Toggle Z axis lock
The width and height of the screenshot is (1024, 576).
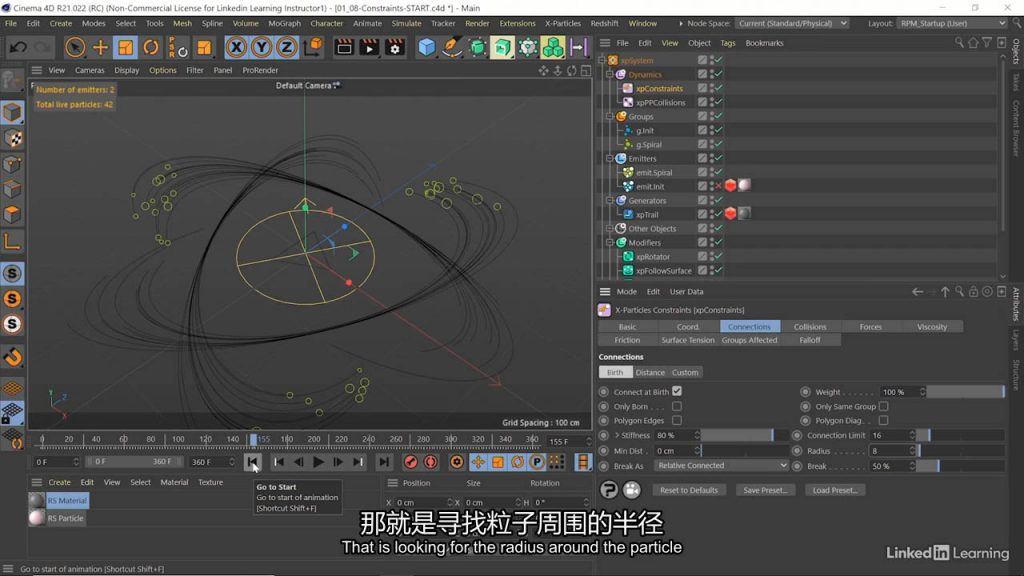(x=286, y=47)
